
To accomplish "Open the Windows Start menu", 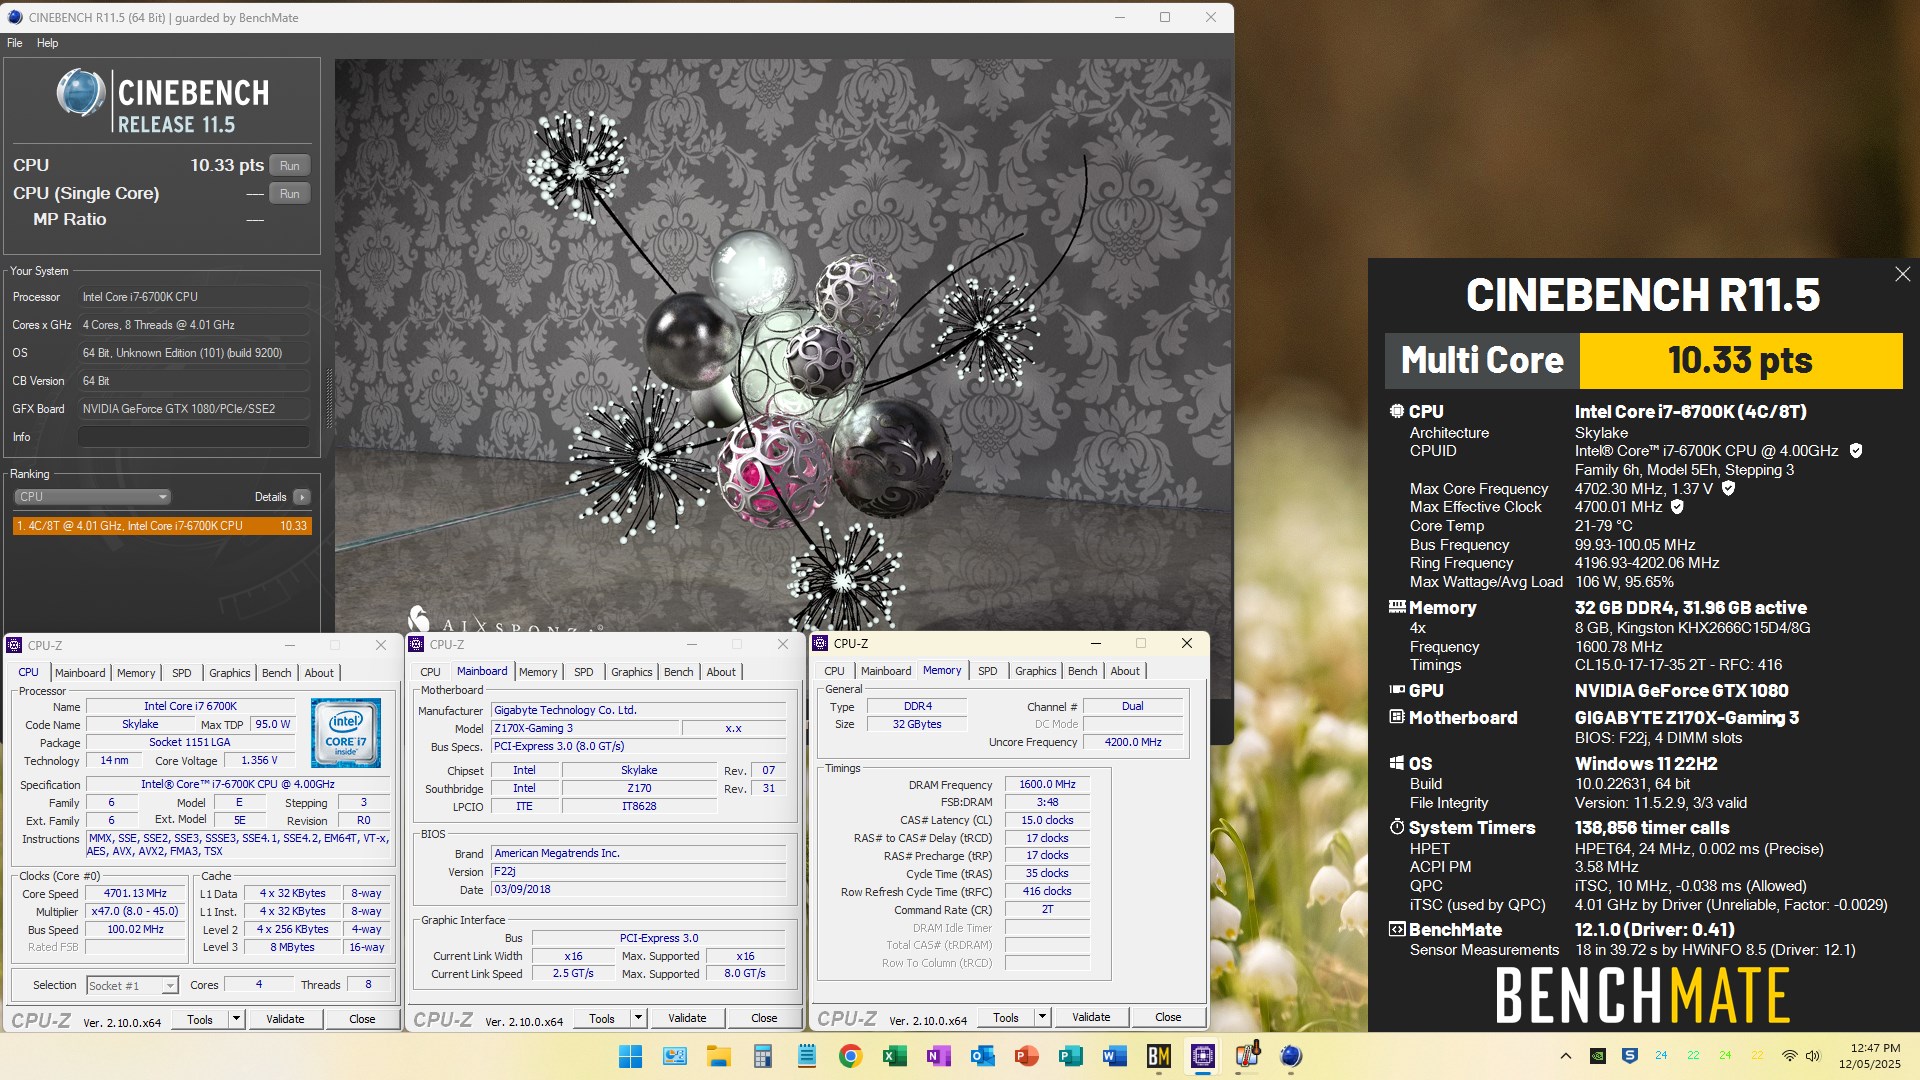I will click(630, 1056).
